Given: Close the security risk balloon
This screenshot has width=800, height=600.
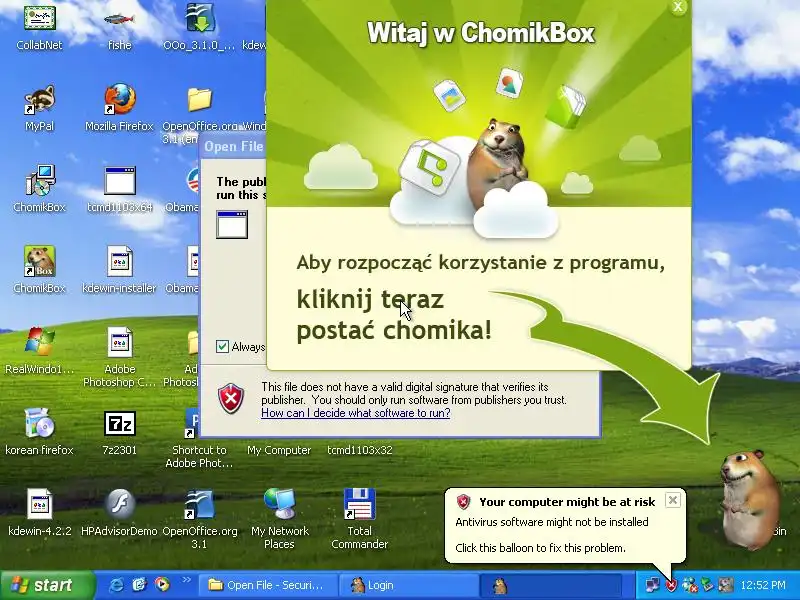Looking at the screenshot, I should [x=673, y=500].
